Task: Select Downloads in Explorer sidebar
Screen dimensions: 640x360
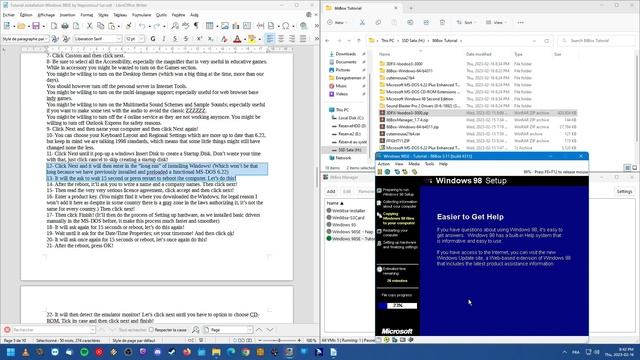Action: click(x=345, y=54)
